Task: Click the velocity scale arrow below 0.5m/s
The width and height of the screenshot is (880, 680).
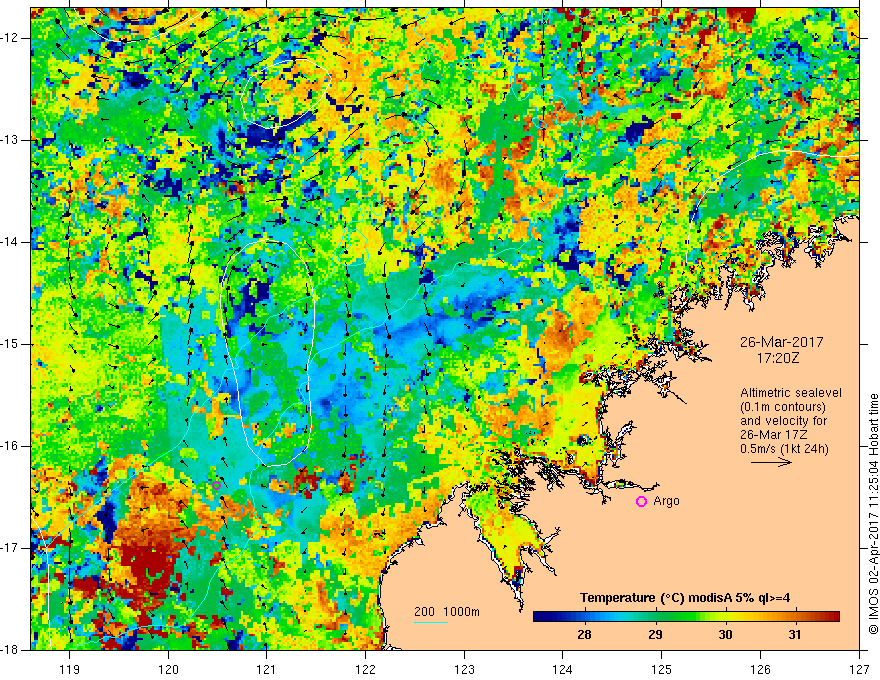Action: tap(771, 462)
